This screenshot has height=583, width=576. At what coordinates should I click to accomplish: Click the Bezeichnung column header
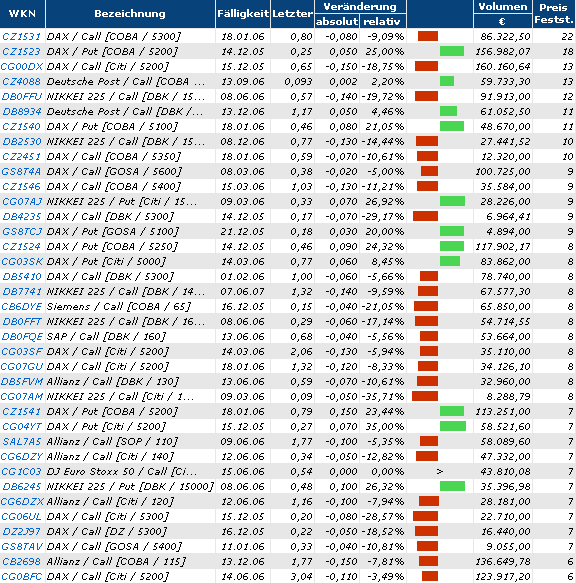tap(130, 14)
